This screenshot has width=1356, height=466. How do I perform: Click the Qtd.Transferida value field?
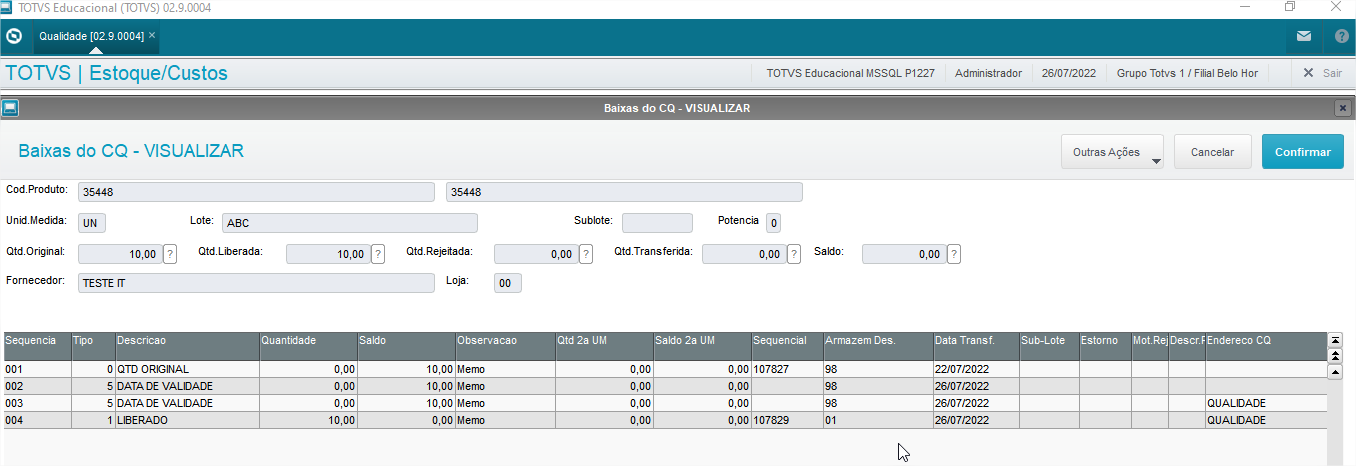point(744,254)
